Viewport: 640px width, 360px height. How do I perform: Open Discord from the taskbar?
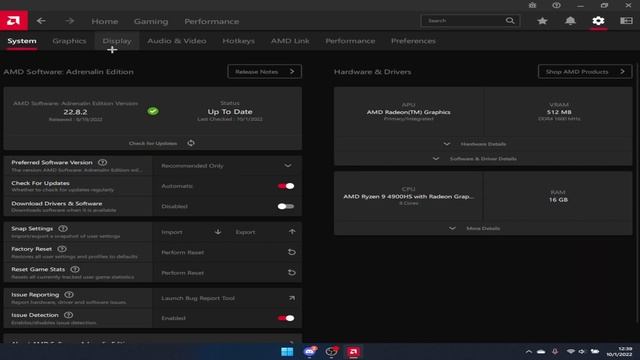pos(309,351)
